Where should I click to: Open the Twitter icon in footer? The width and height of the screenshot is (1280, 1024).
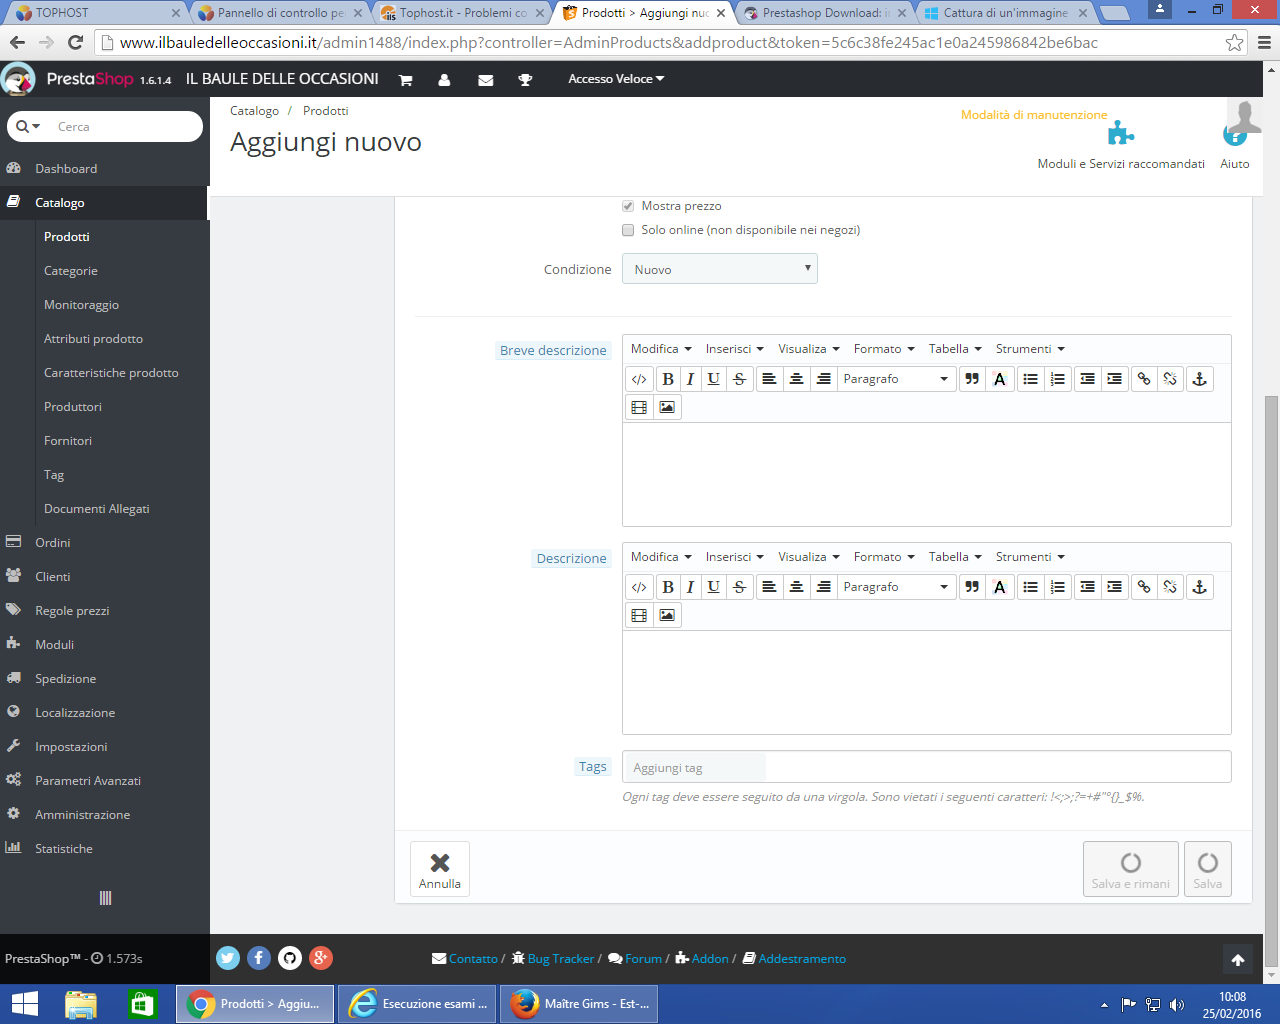[x=228, y=958]
